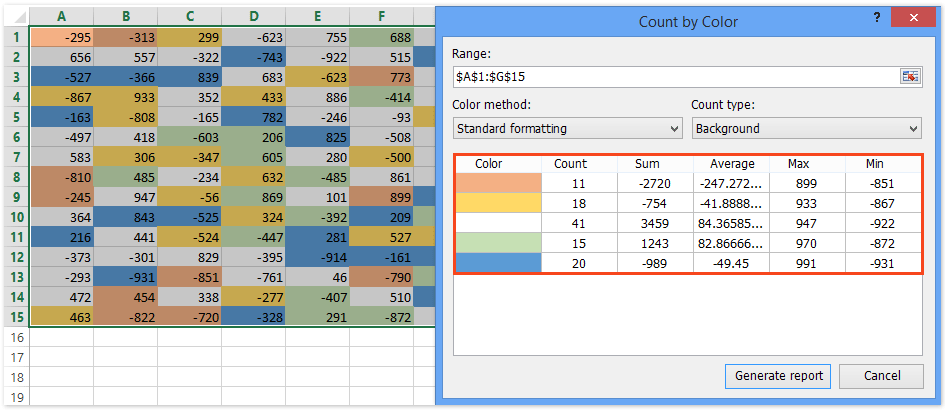Select the light green color swatch
Viewport: 945px width, 410px height.
point(498,242)
